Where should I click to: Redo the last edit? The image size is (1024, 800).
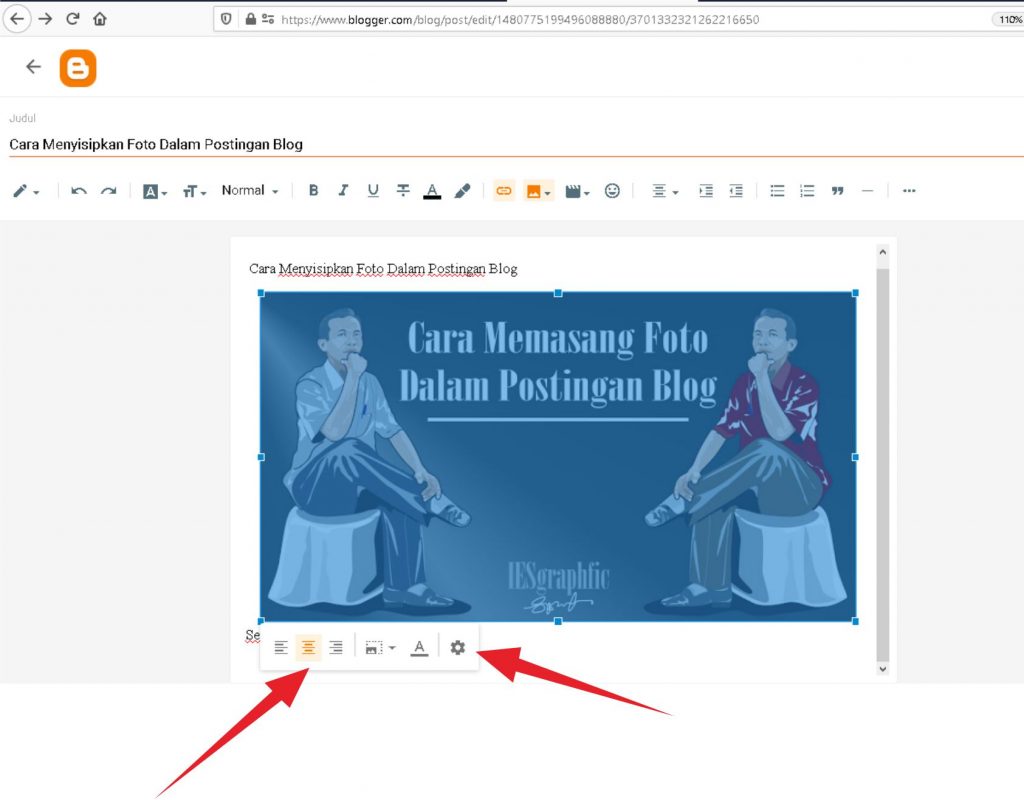(x=108, y=191)
